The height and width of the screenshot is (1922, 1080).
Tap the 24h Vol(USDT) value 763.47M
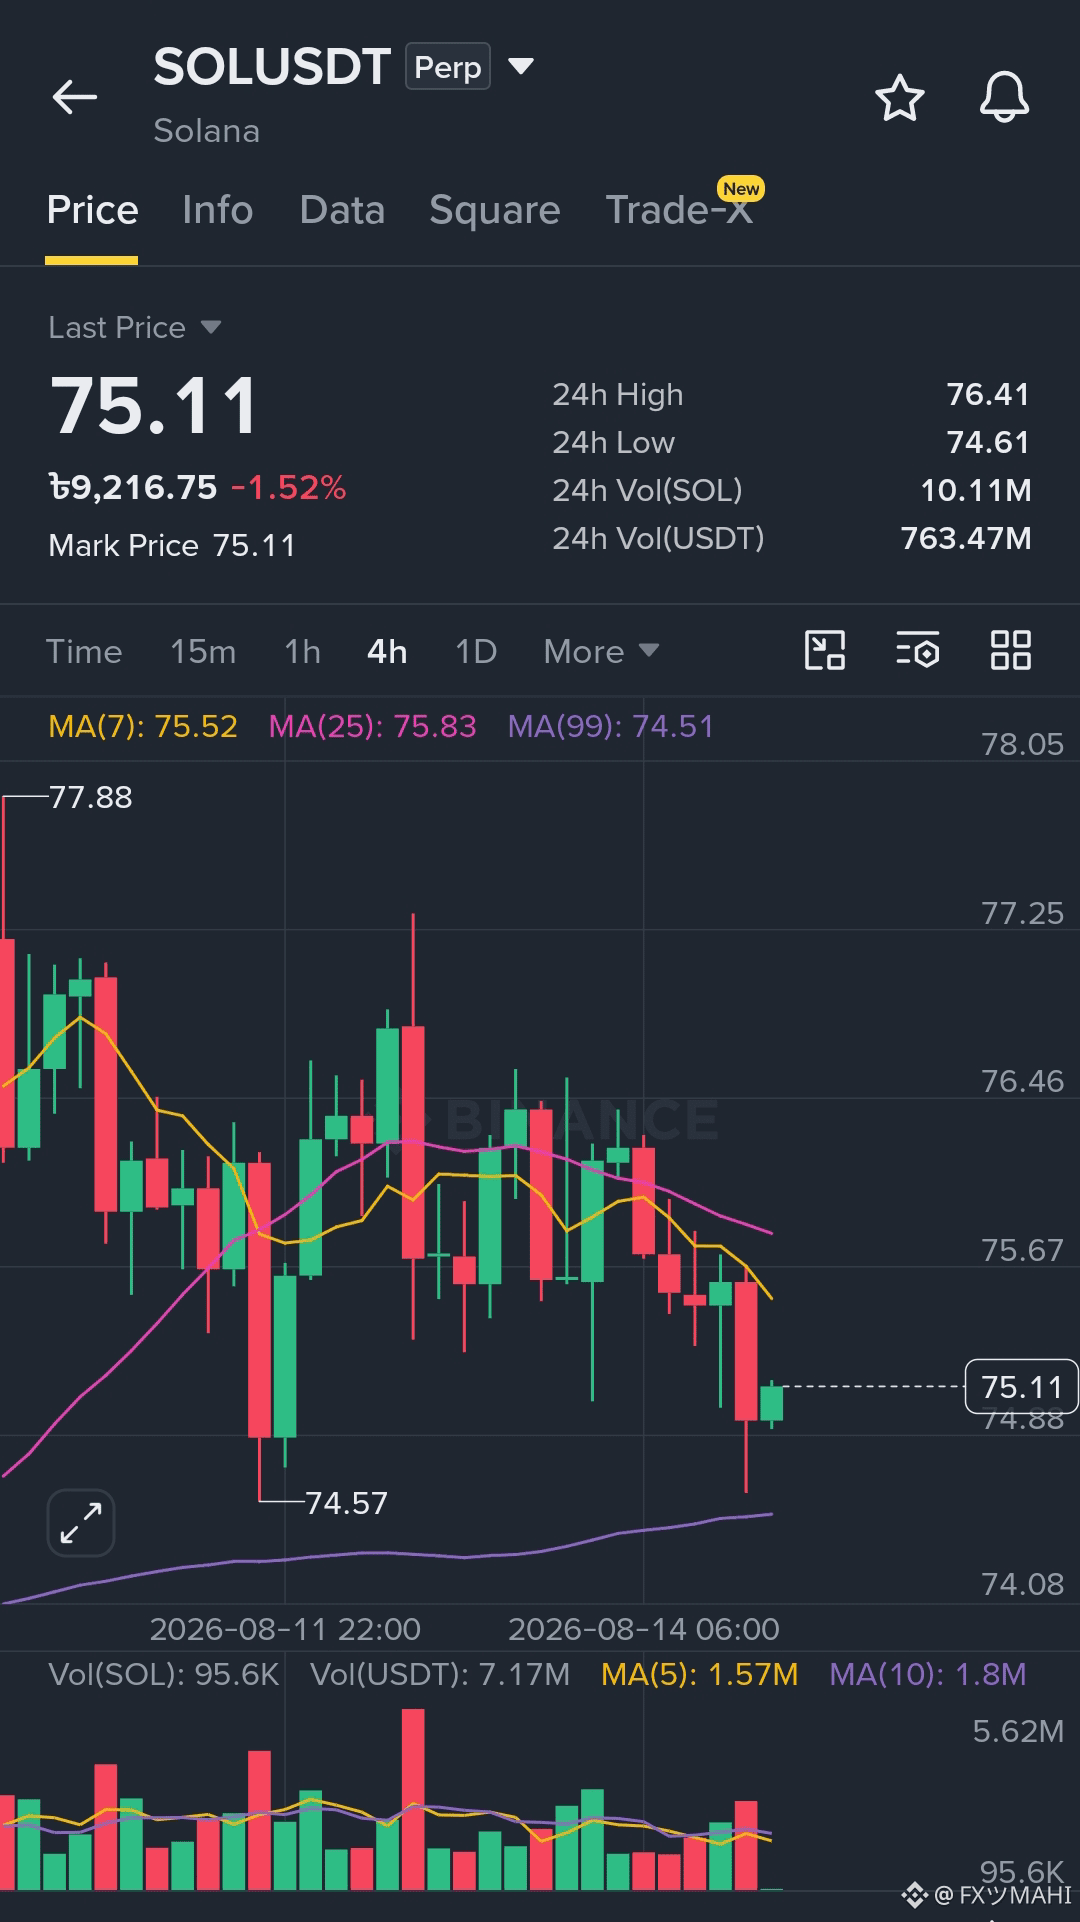(966, 538)
